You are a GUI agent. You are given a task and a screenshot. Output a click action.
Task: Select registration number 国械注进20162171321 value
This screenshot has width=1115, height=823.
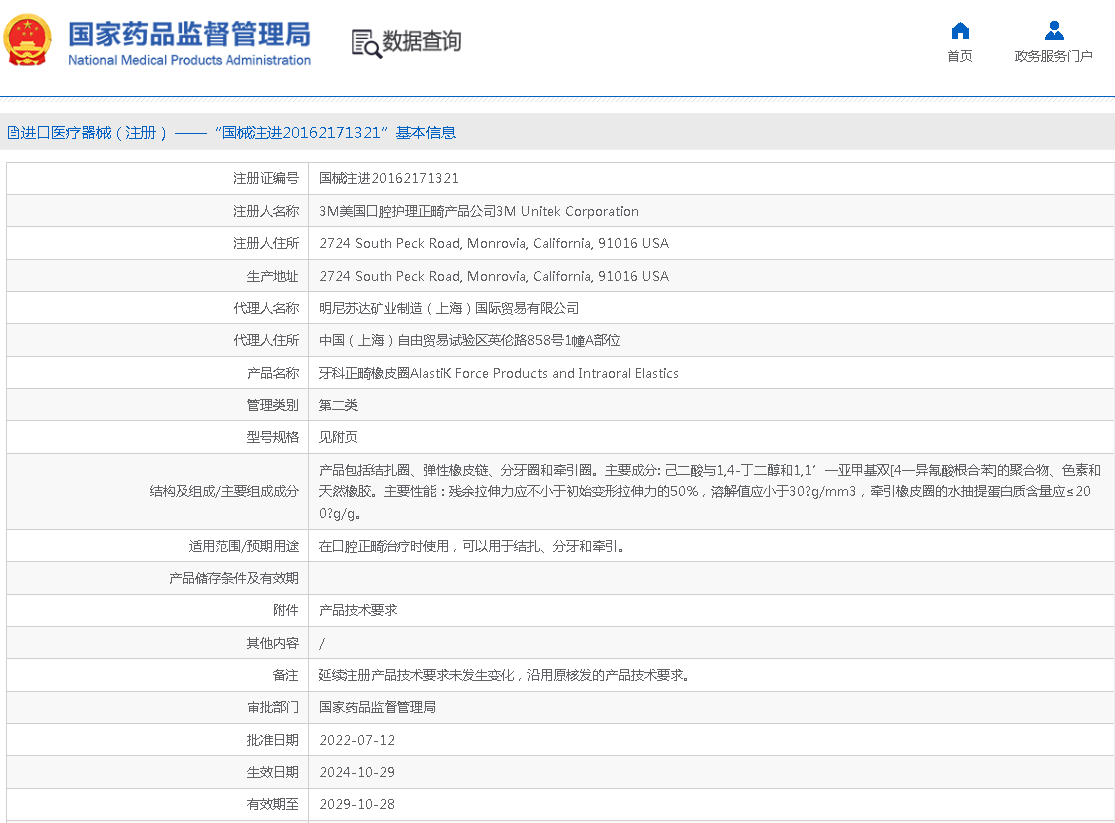point(388,179)
